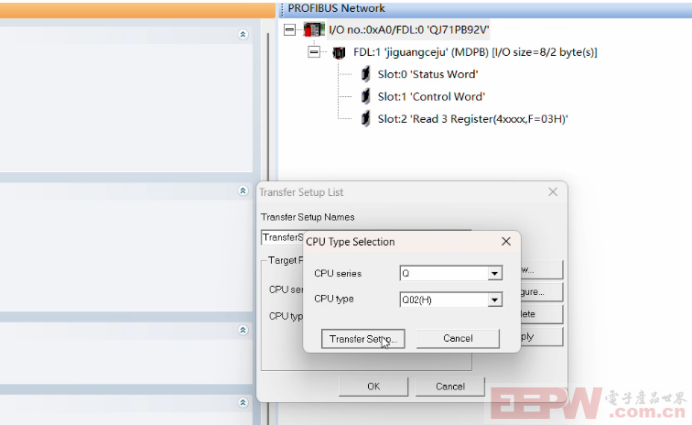The height and width of the screenshot is (425, 692).
Task: Collapse the fourth left-side task panel section
Action: [x=243, y=402]
